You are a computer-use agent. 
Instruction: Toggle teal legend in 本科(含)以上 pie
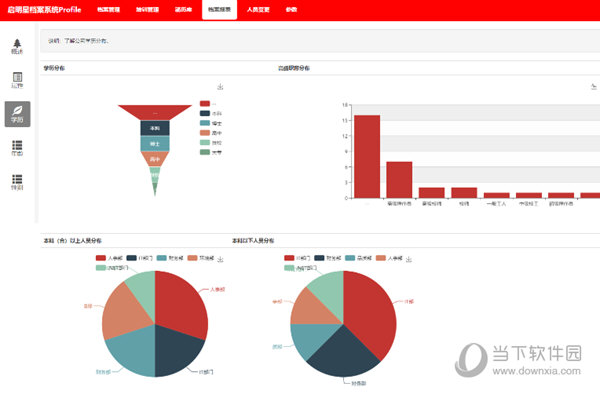coord(170,258)
